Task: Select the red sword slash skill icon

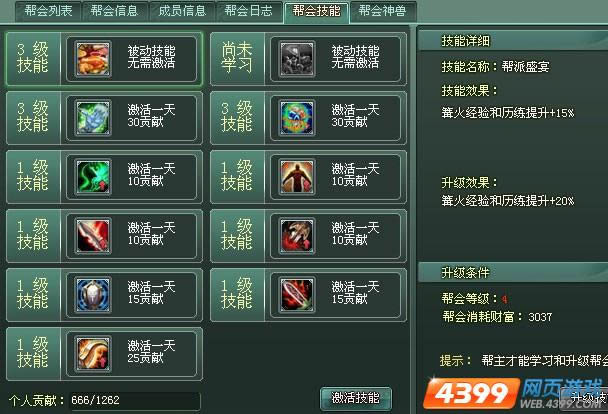Action: (93, 236)
